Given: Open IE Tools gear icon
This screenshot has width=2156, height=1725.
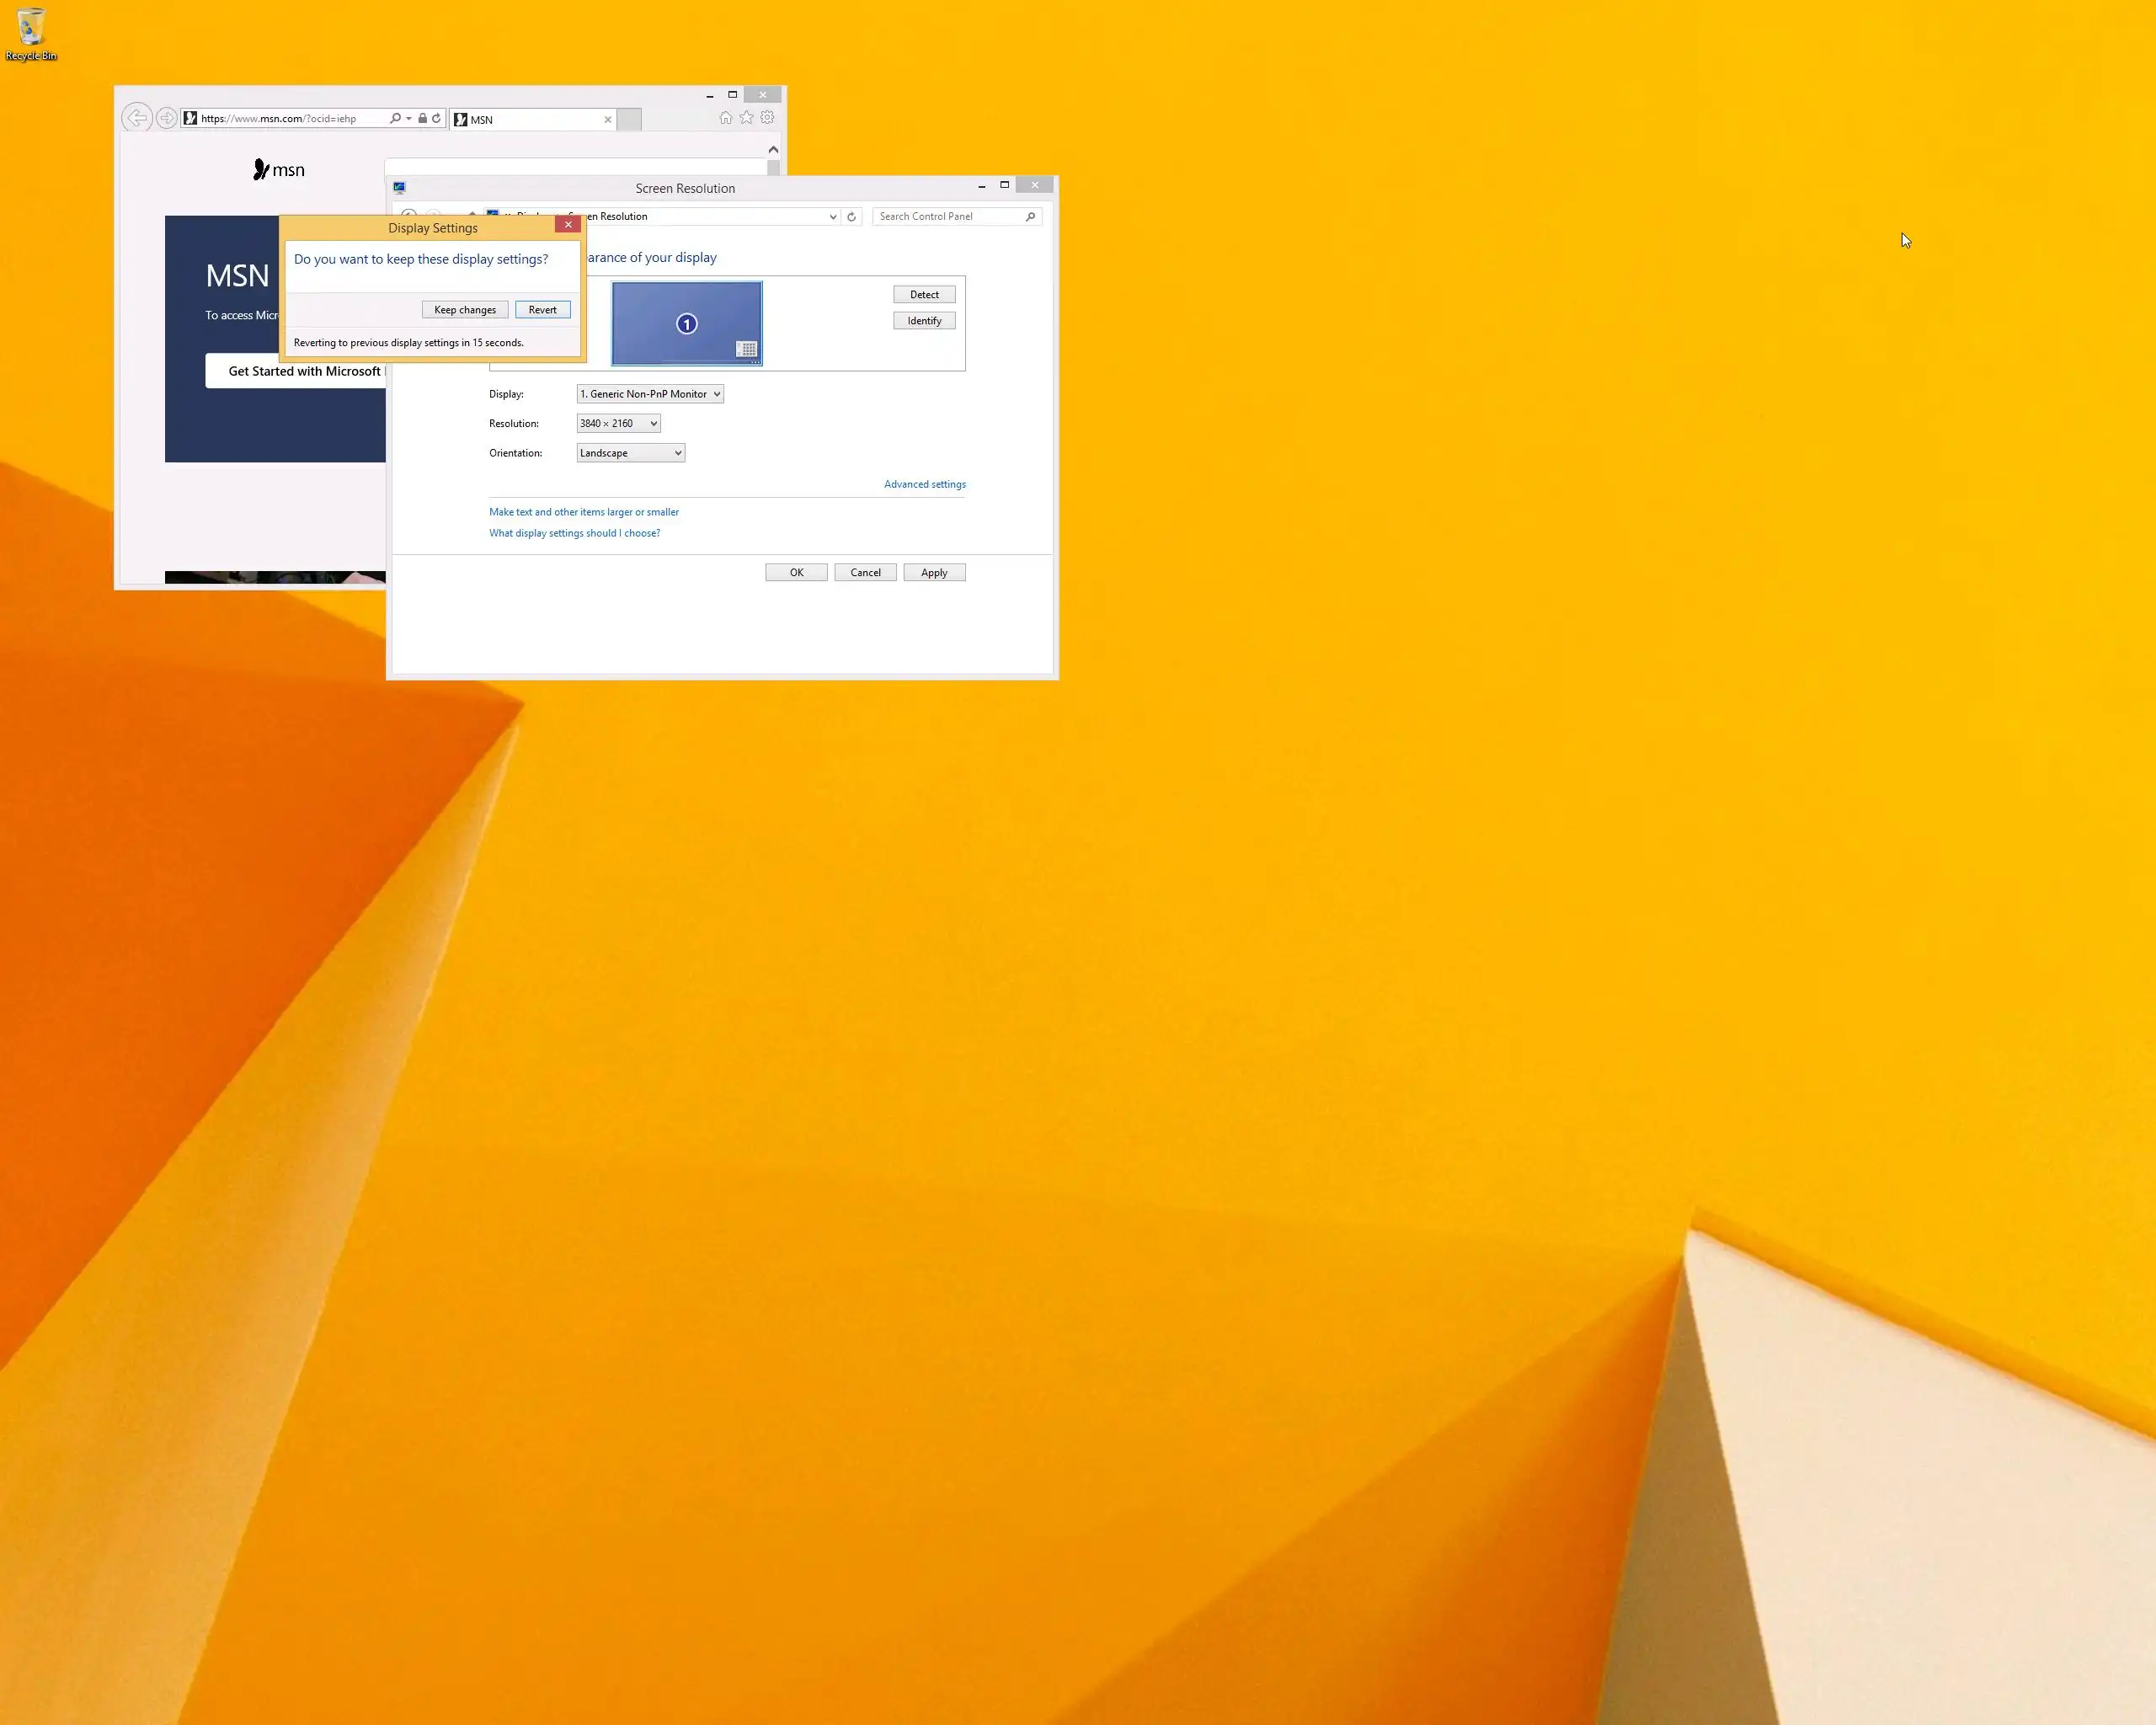Looking at the screenshot, I should point(767,118).
